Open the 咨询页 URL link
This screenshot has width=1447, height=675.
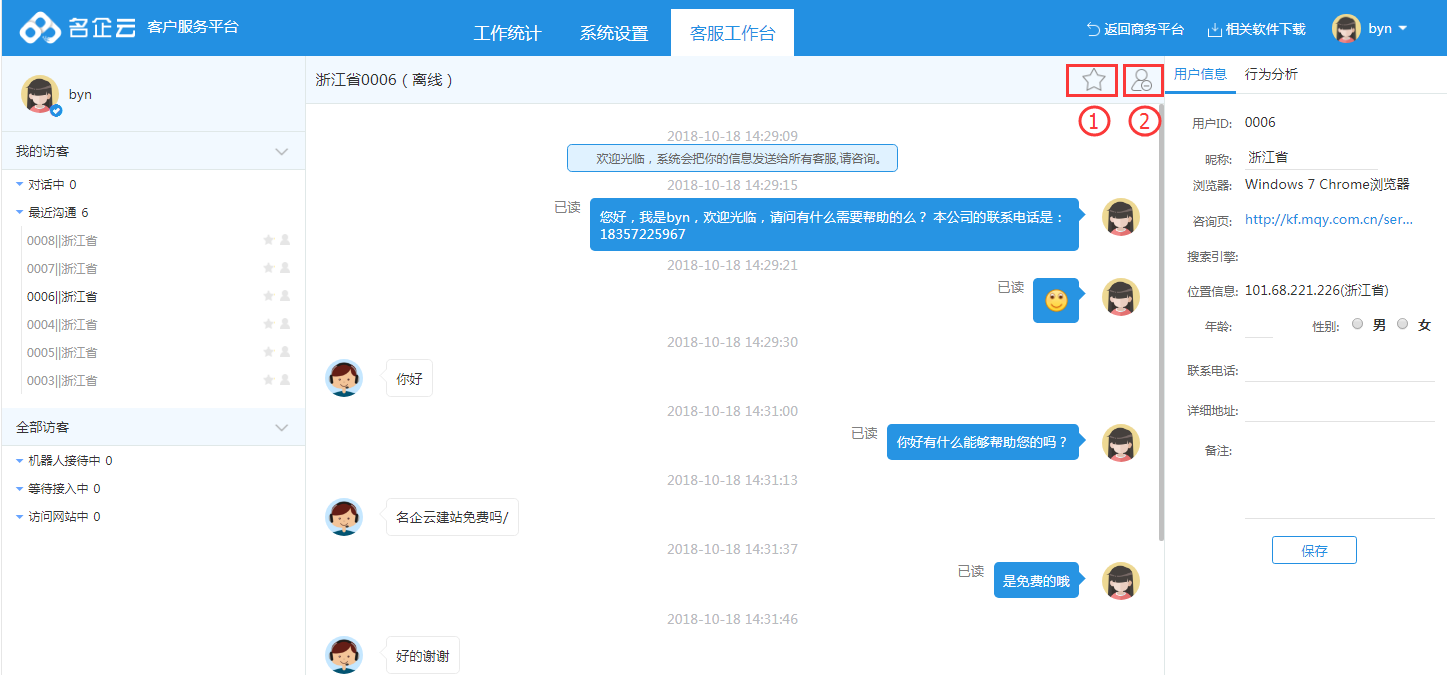(x=1328, y=219)
